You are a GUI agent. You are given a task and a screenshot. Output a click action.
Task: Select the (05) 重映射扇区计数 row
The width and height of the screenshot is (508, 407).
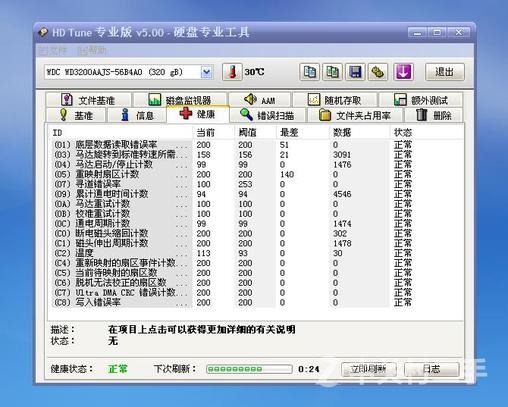[x=256, y=174]
